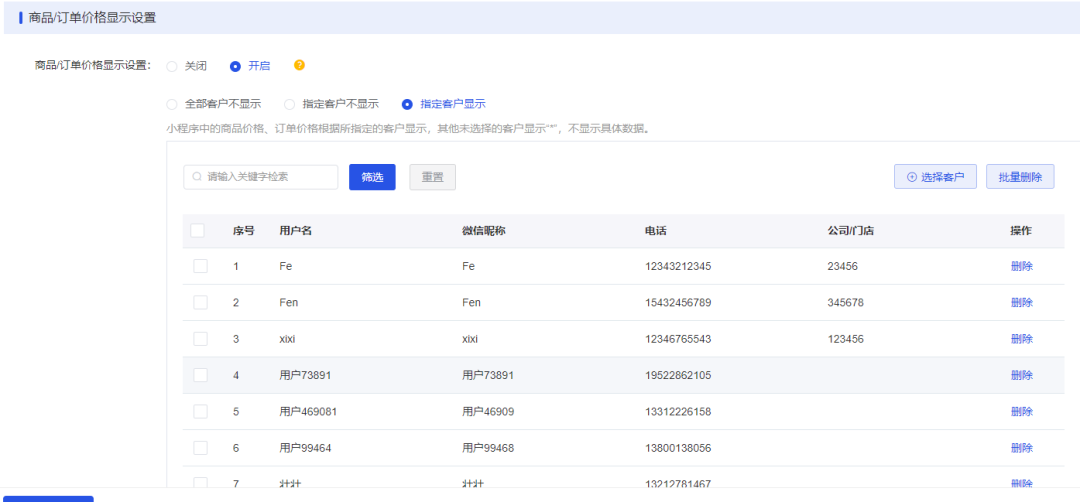
Task: Click the 用户名 column header
Action: pos(295,231)
